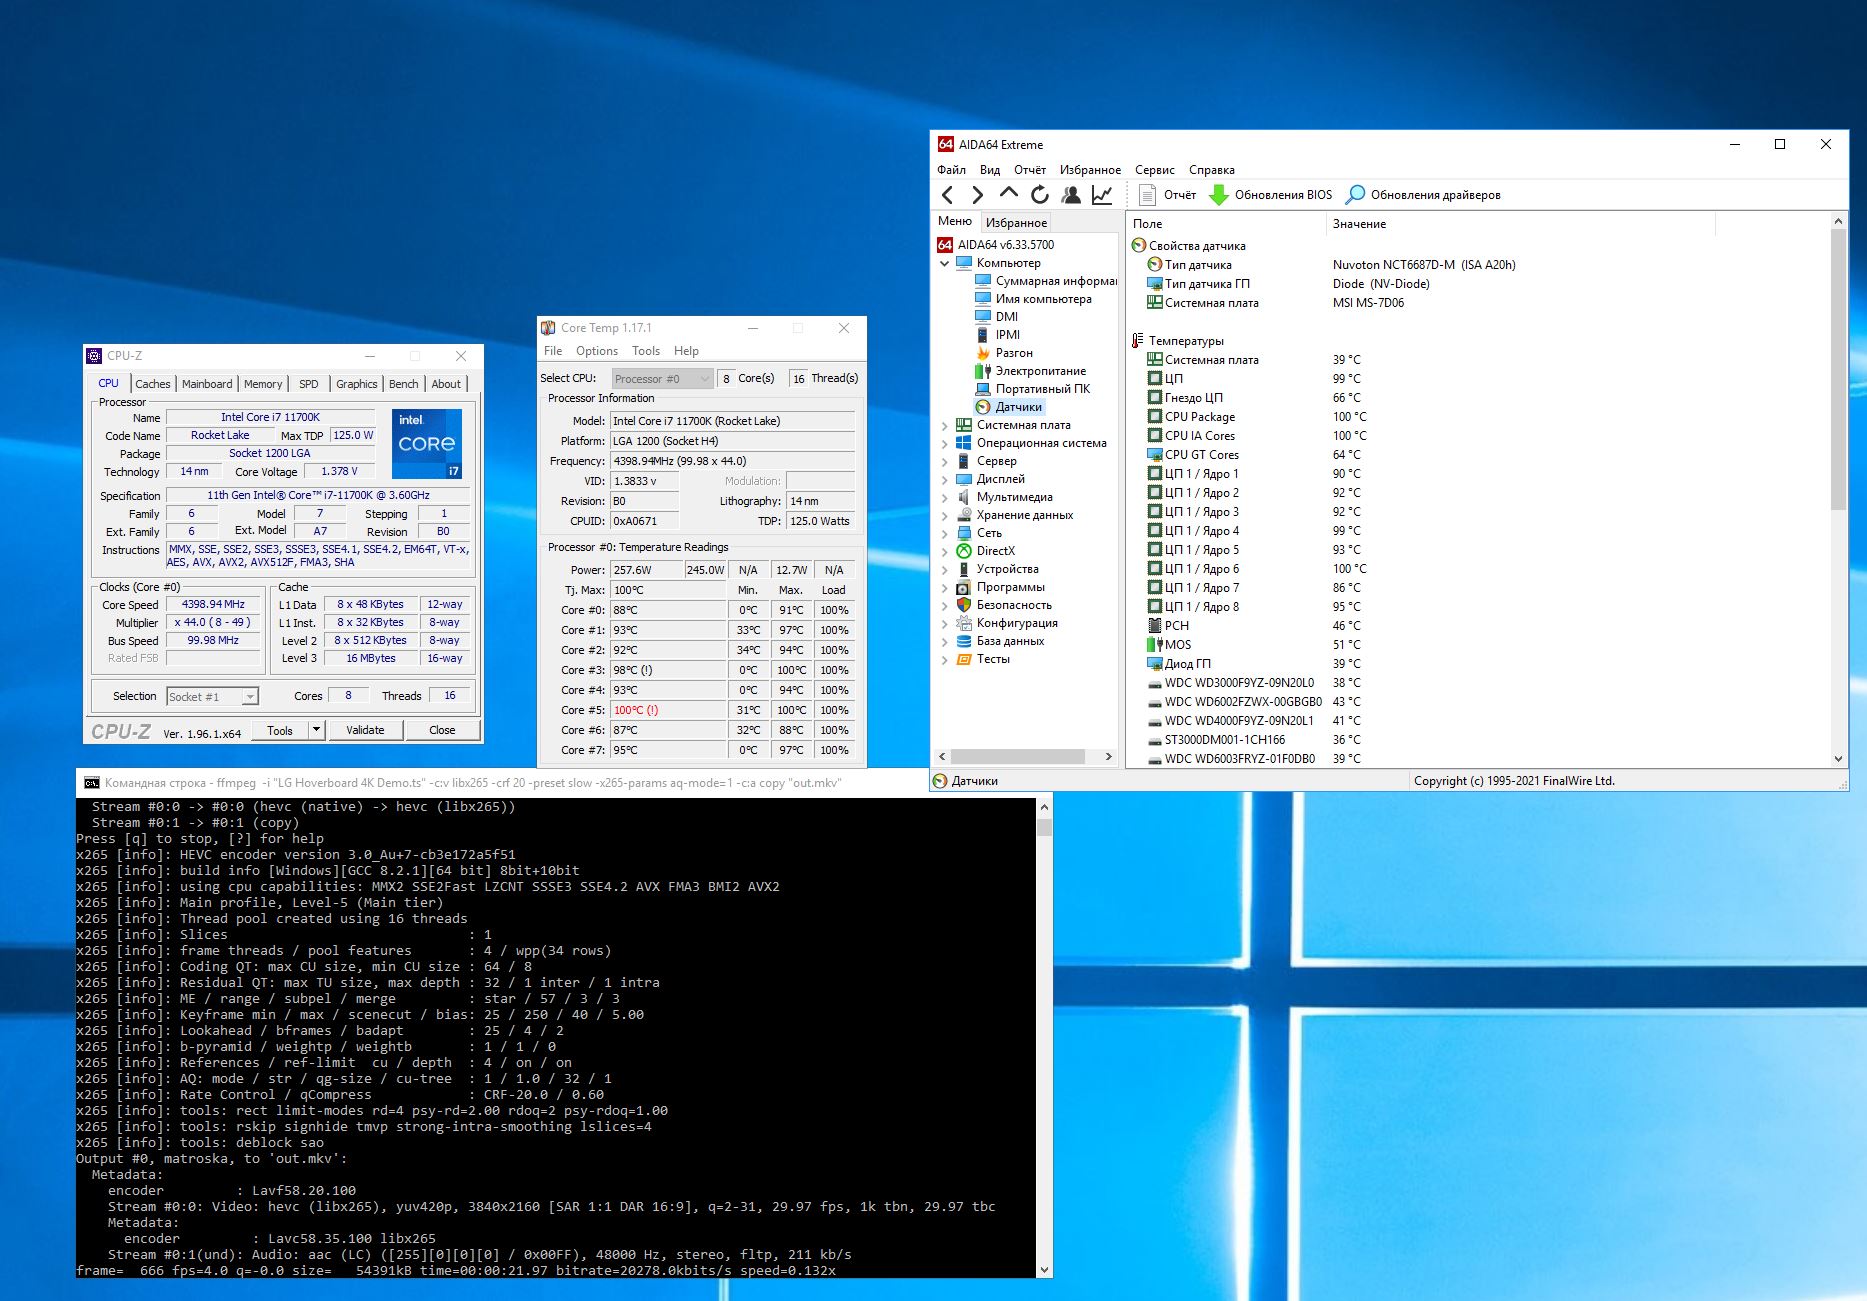Collapse the Компьютер tree node
This screenshot has height=1301, width=1867.
click(944, 264)
